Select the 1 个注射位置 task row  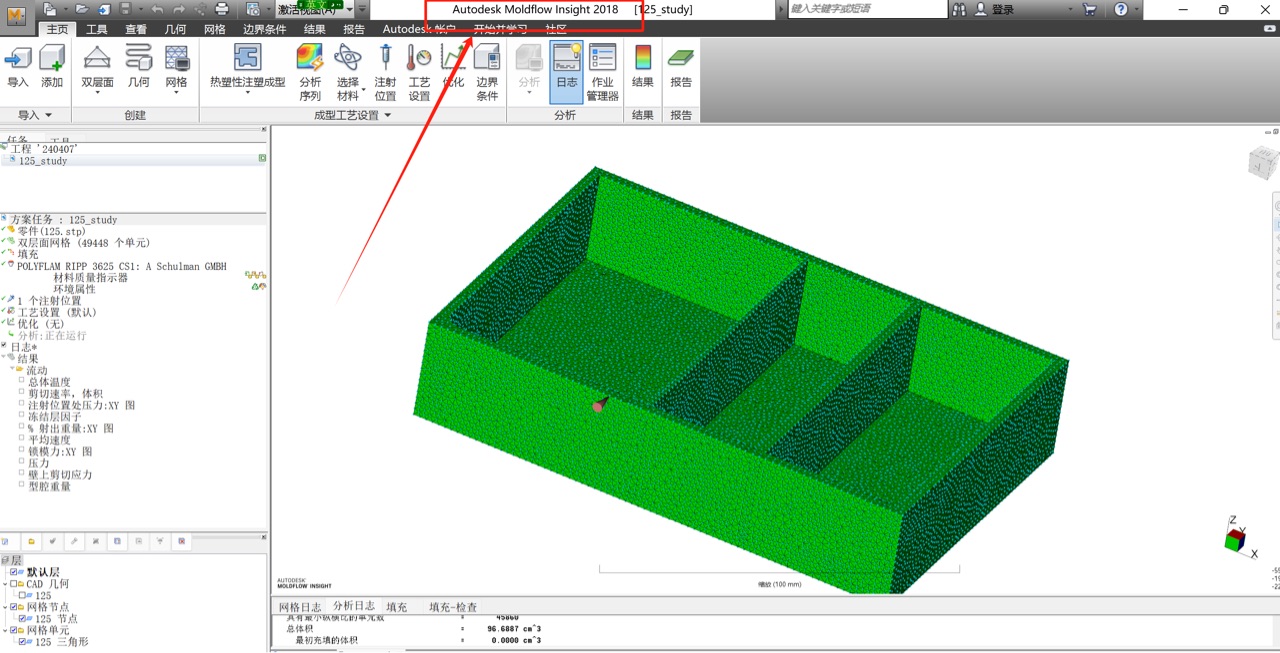(x=49, y=301)
